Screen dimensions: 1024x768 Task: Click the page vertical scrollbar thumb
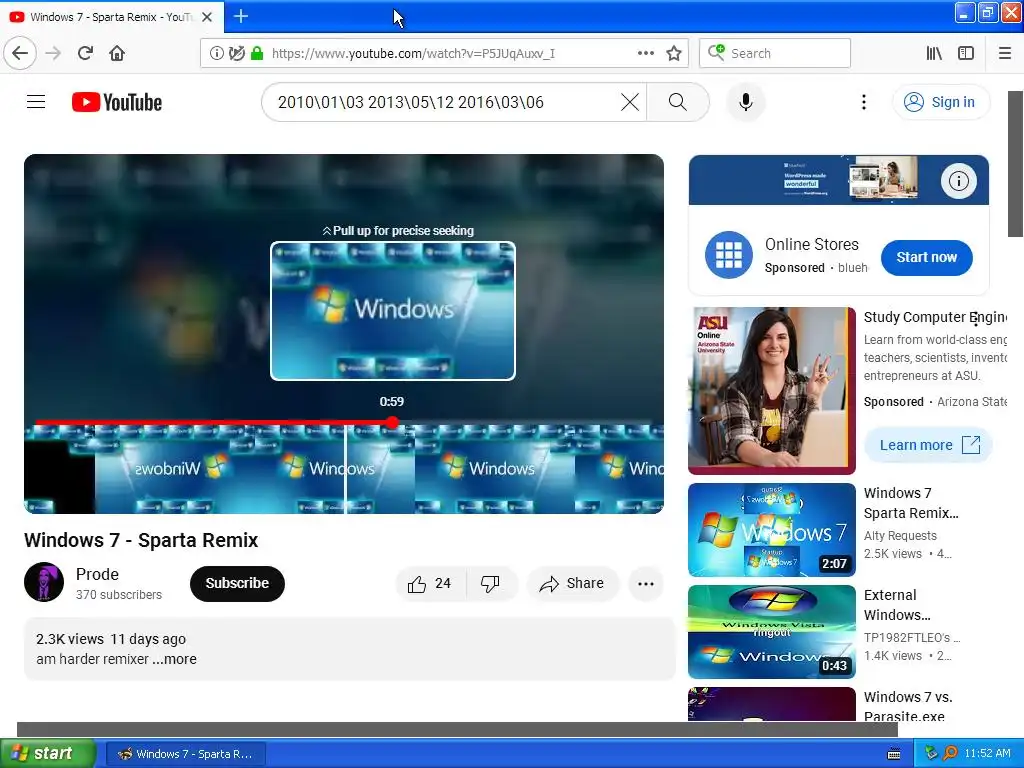[x=1016, y=164]
